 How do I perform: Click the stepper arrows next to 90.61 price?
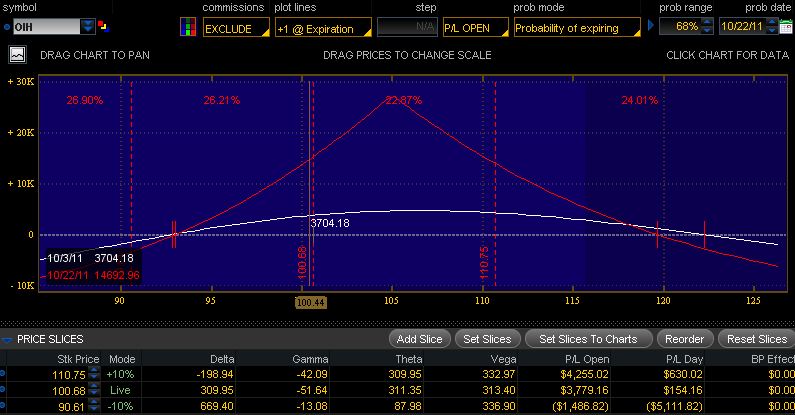94,406
